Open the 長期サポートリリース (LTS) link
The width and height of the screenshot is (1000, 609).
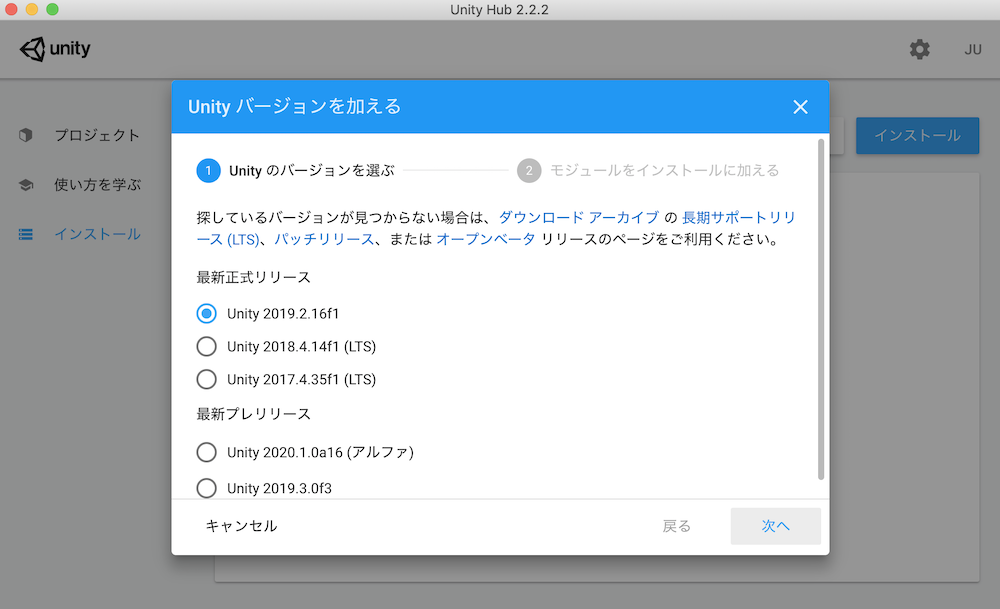739,217
